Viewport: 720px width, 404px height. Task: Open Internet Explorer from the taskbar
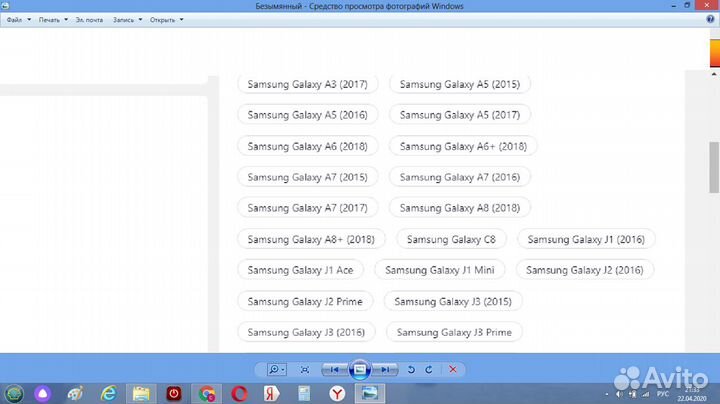tap(108, 392)
